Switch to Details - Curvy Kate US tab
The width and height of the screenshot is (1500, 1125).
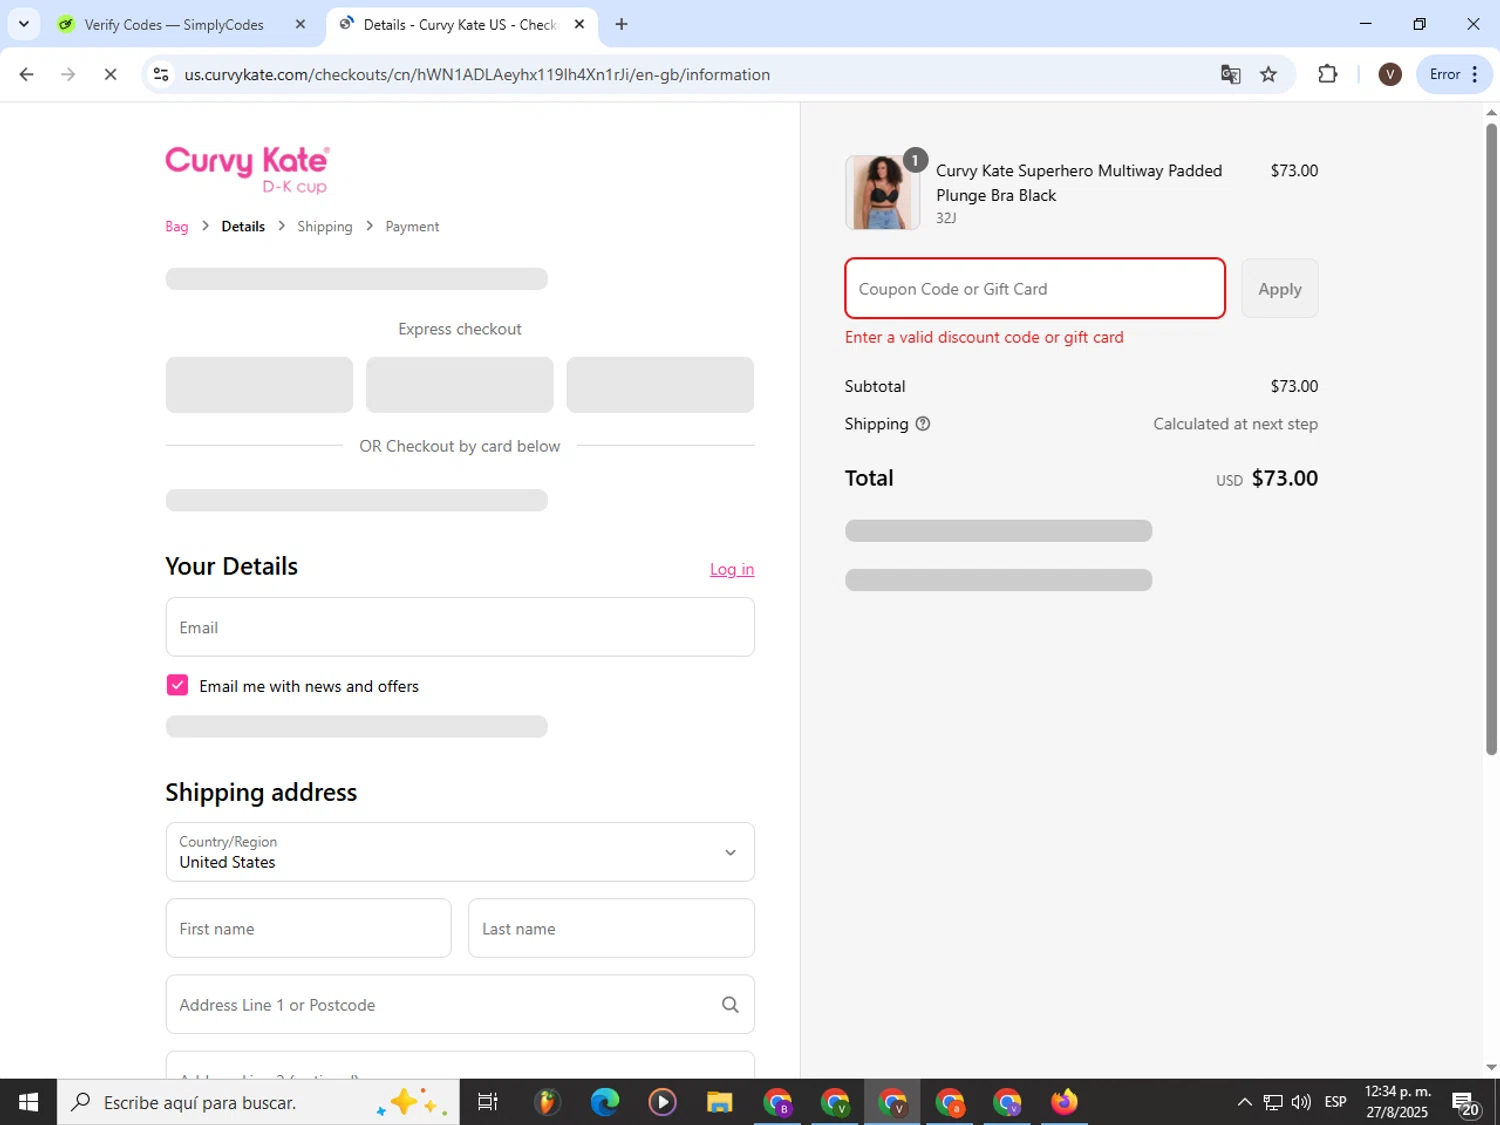460,24
